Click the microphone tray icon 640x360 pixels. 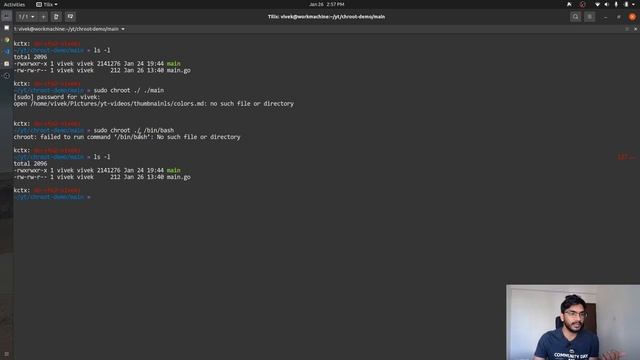[616, 4]
